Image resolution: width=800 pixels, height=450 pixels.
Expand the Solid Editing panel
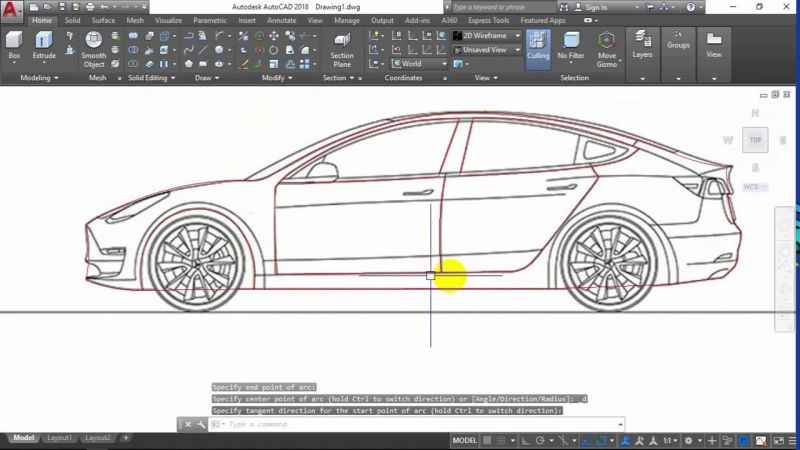(152, 78)
